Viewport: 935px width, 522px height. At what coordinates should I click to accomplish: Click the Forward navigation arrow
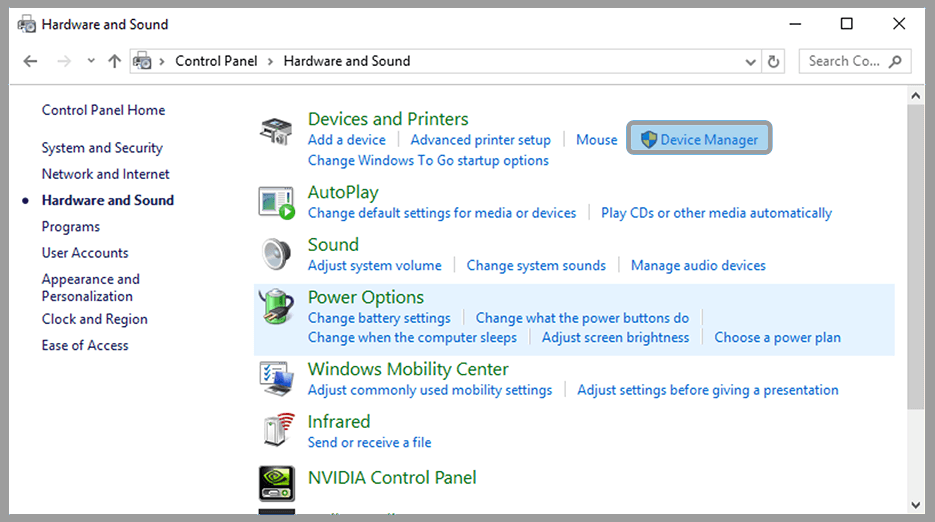click(64, 61)
